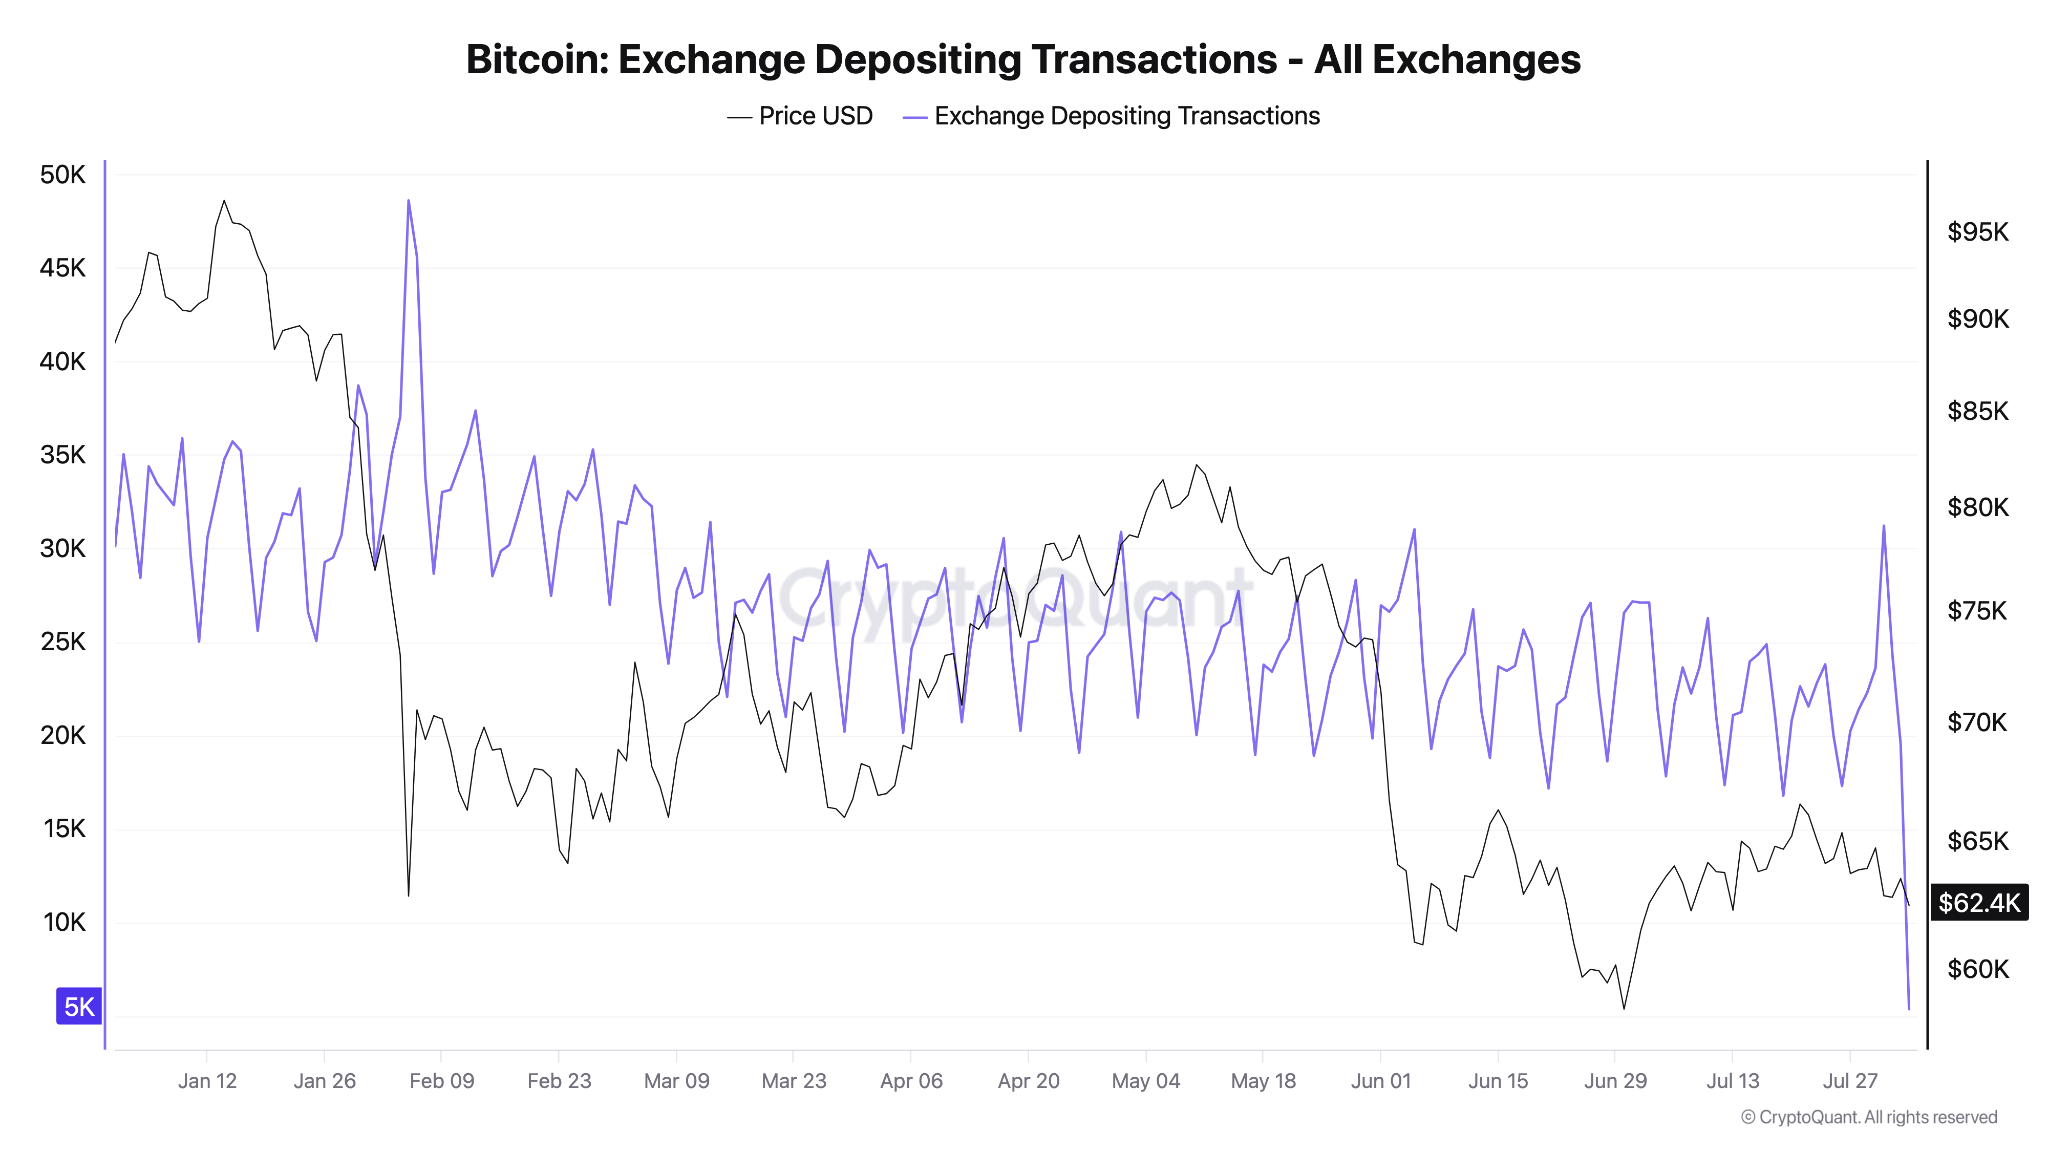Toggle Exchange Depositing Transactions legend entry

pyautogui.click(x=1111, y=116)
